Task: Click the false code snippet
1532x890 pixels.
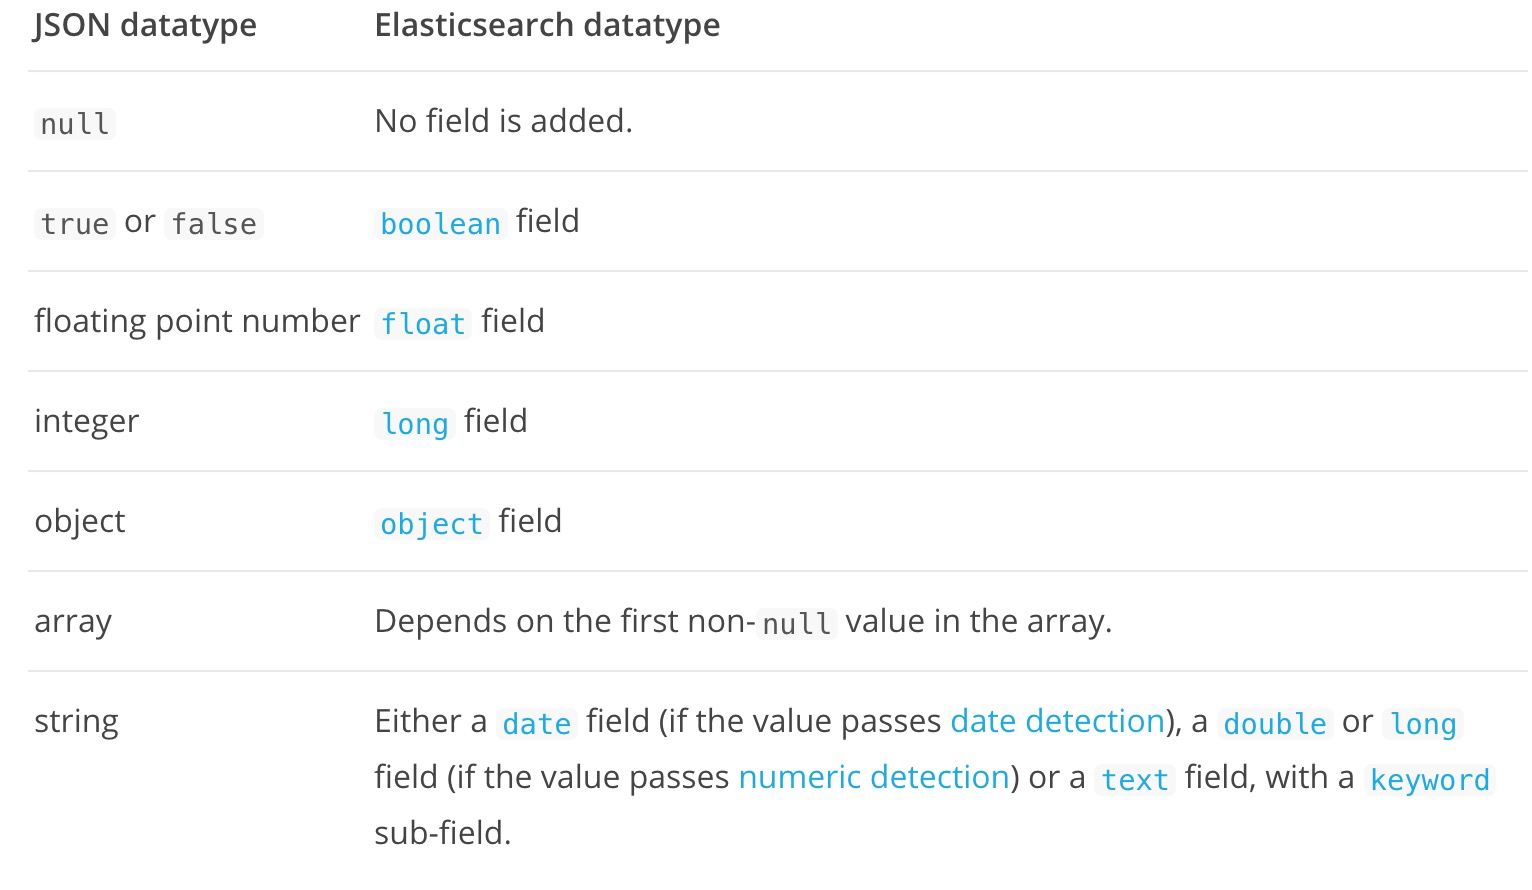Action: coord(214,224)
